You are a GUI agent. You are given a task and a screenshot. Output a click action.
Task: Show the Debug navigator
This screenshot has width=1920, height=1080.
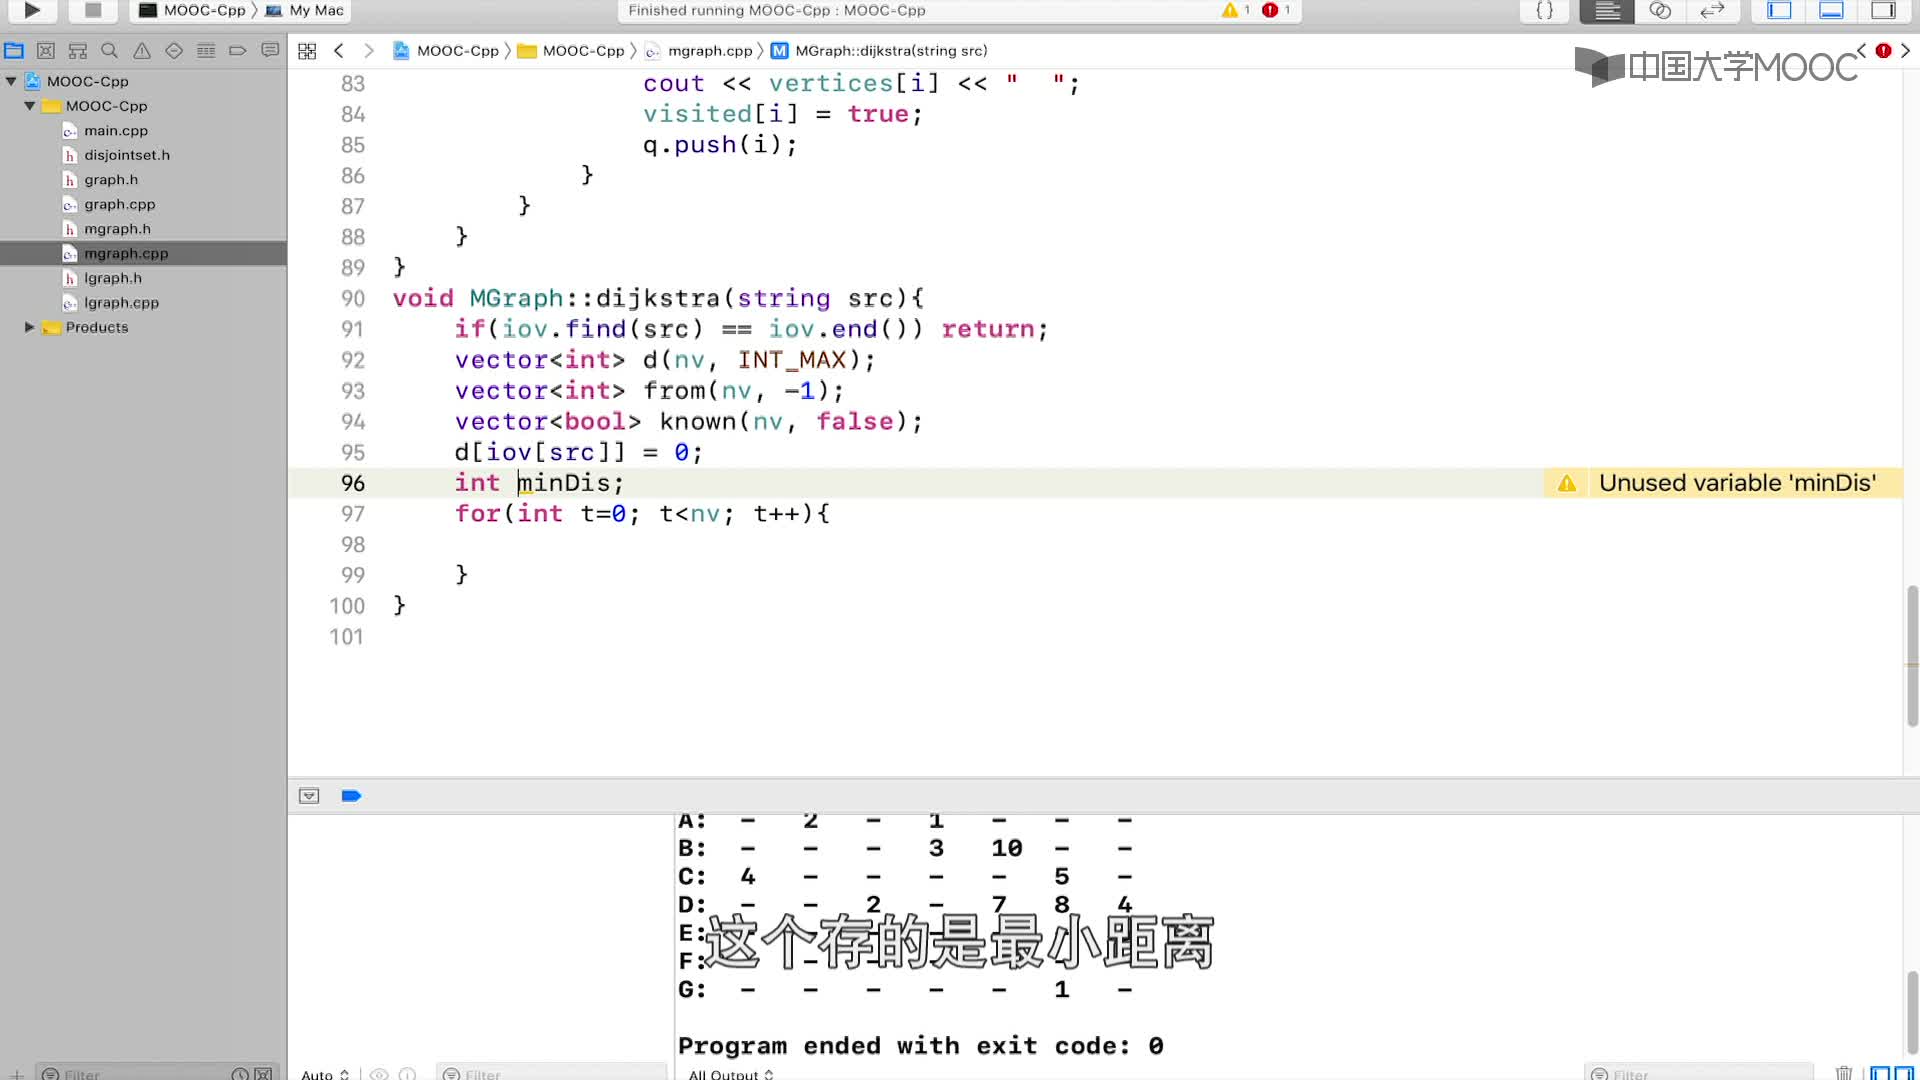tap(206, 50)
